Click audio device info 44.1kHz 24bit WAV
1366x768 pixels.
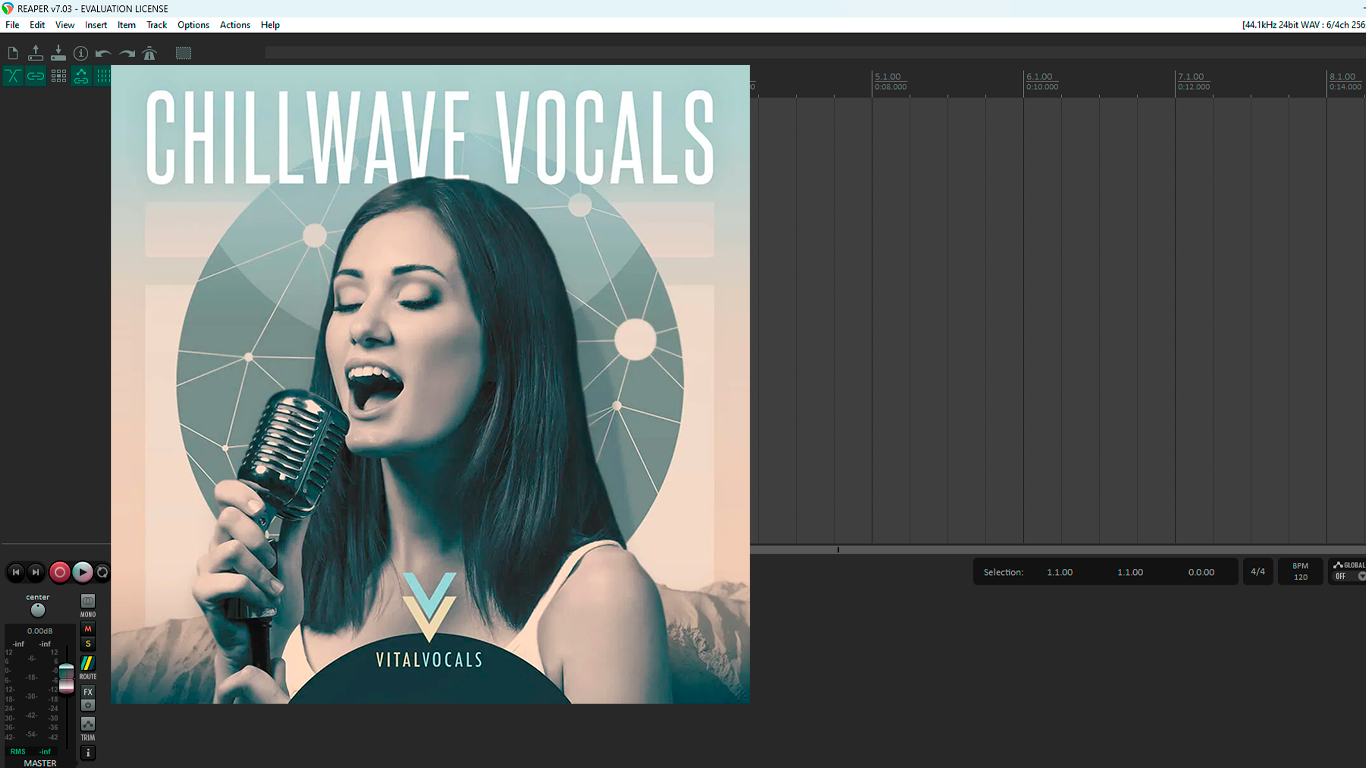(x=1304, y=25)
